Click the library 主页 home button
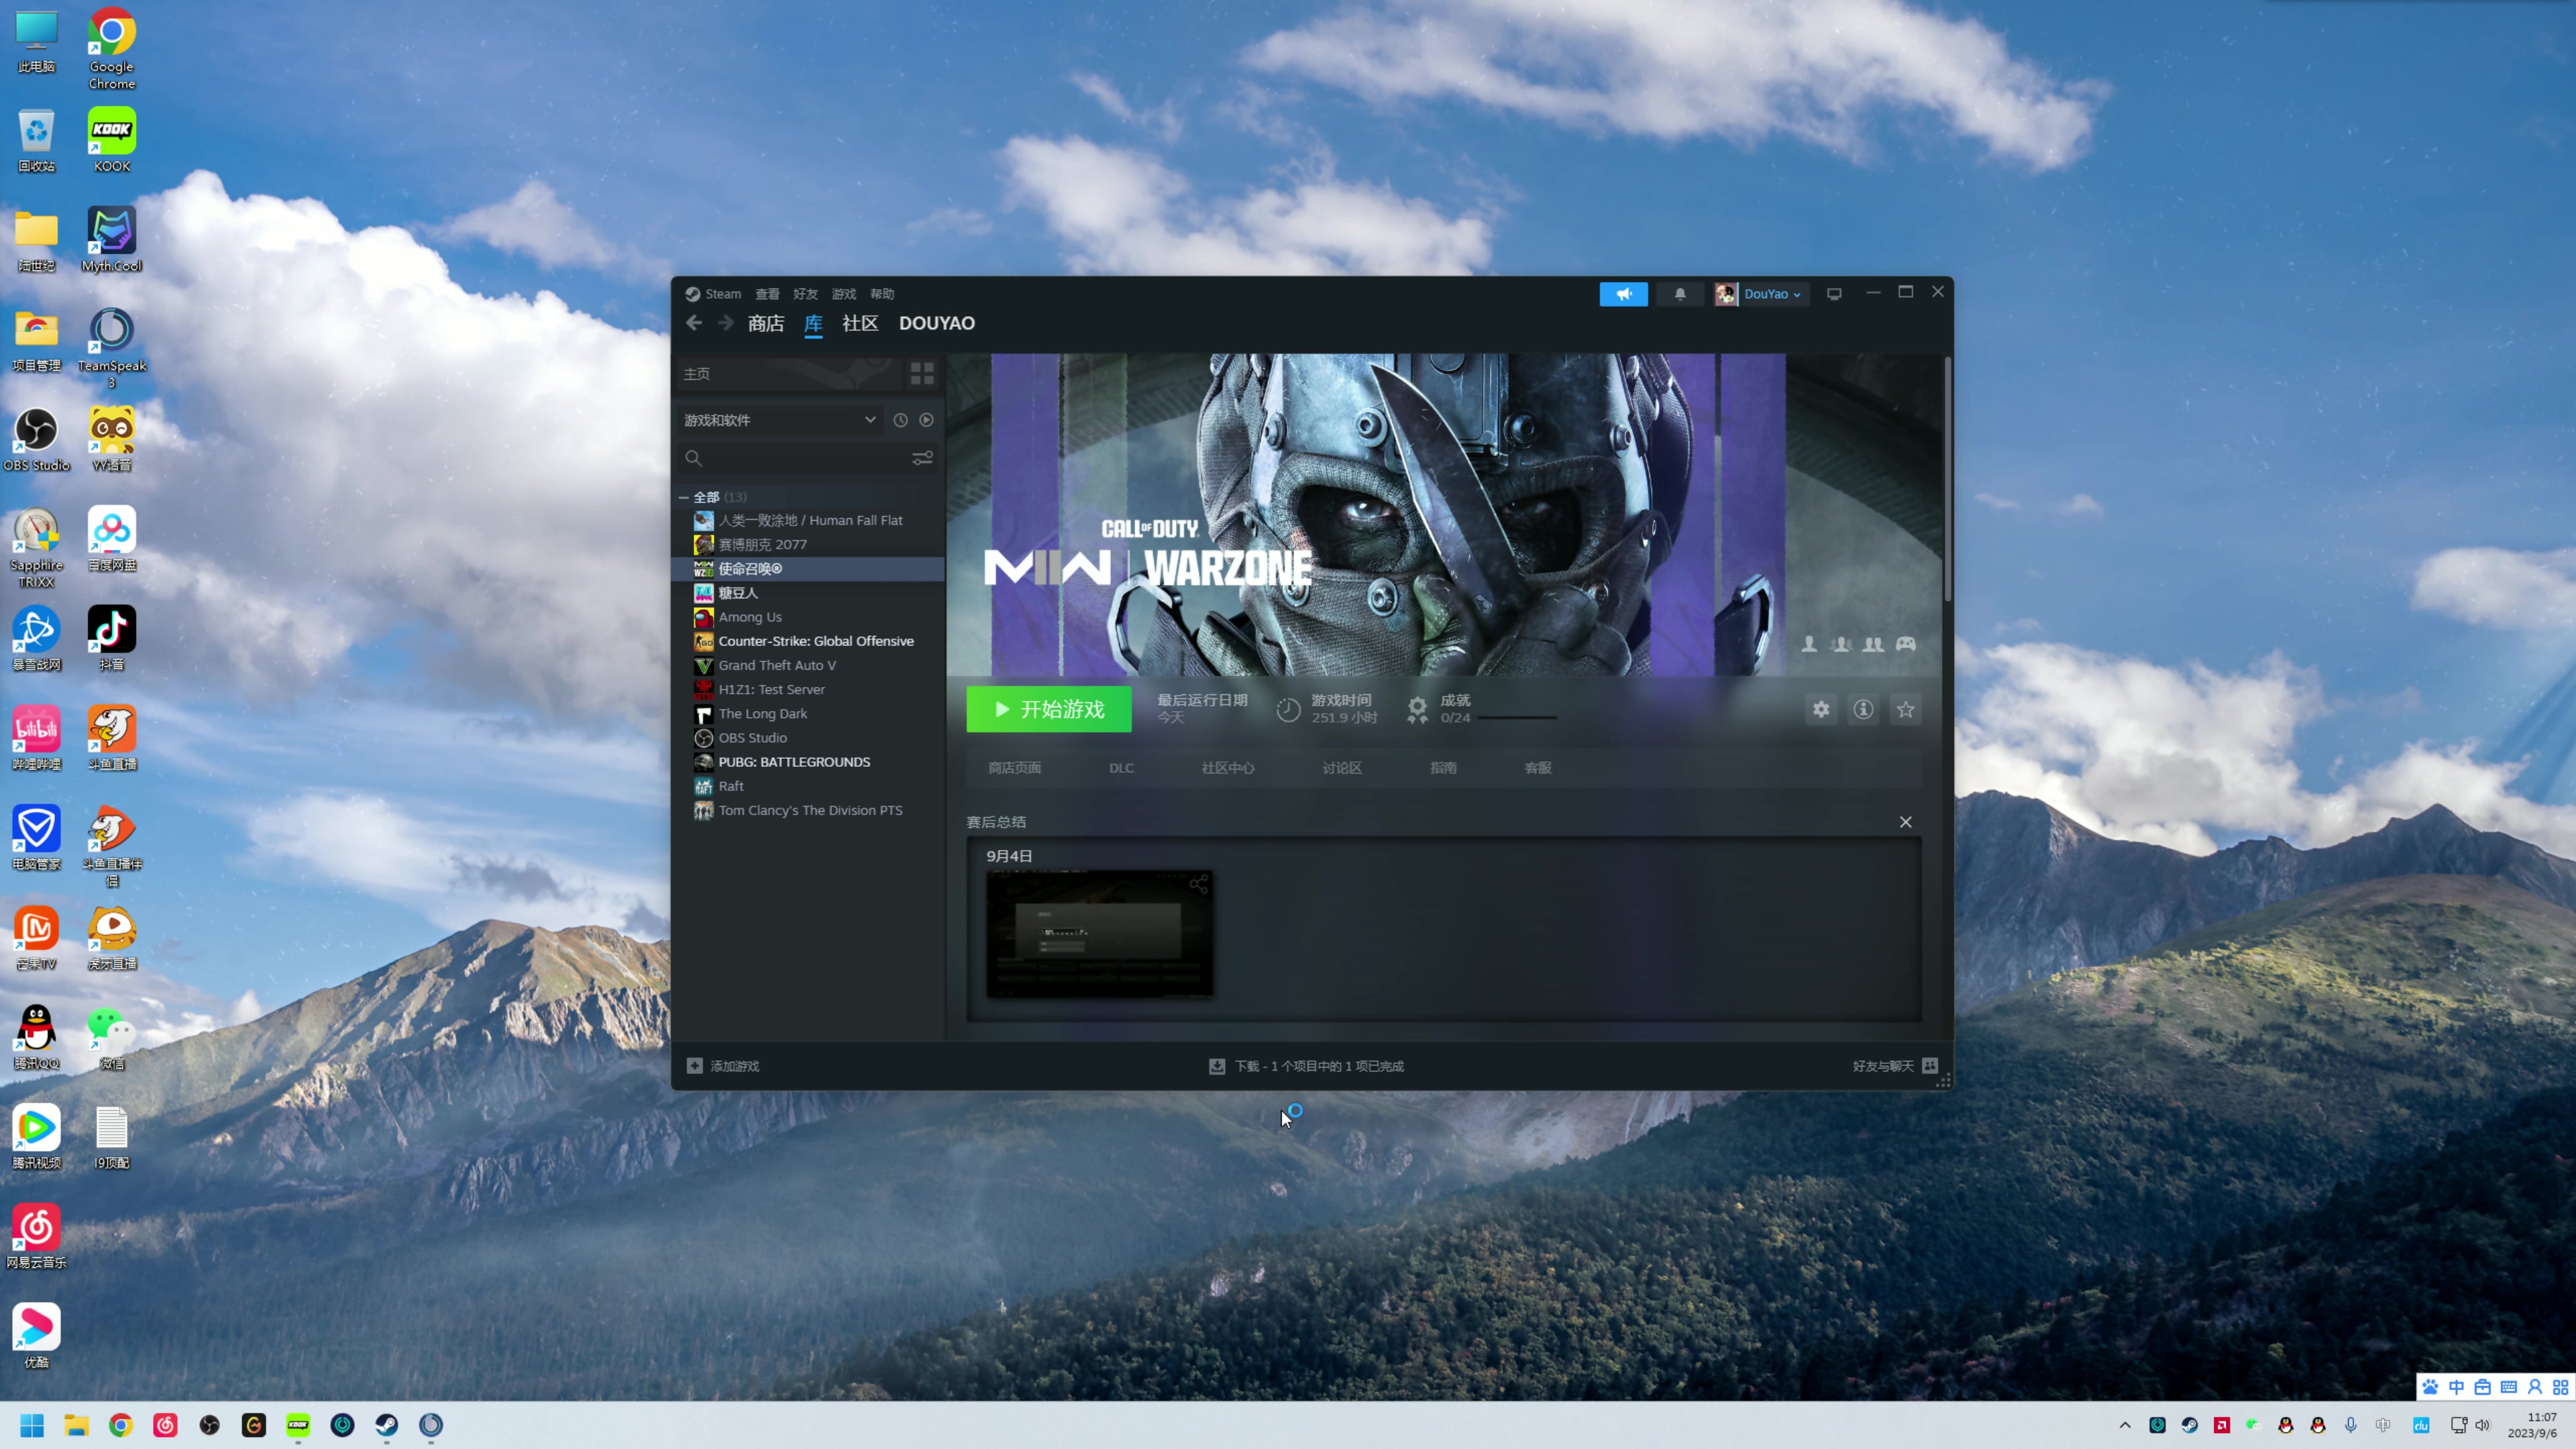Image resolution: width=2576 pixels, height=1449 pixels. (x=790, y=374)
